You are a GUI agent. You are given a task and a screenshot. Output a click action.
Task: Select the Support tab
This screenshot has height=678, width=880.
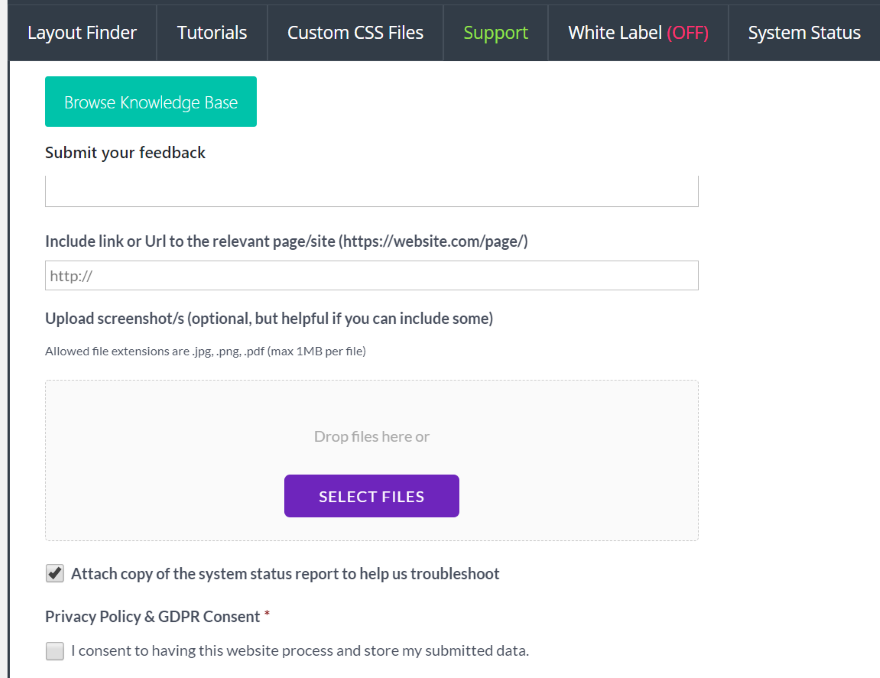pyautogui.click(x=495, y=33)
